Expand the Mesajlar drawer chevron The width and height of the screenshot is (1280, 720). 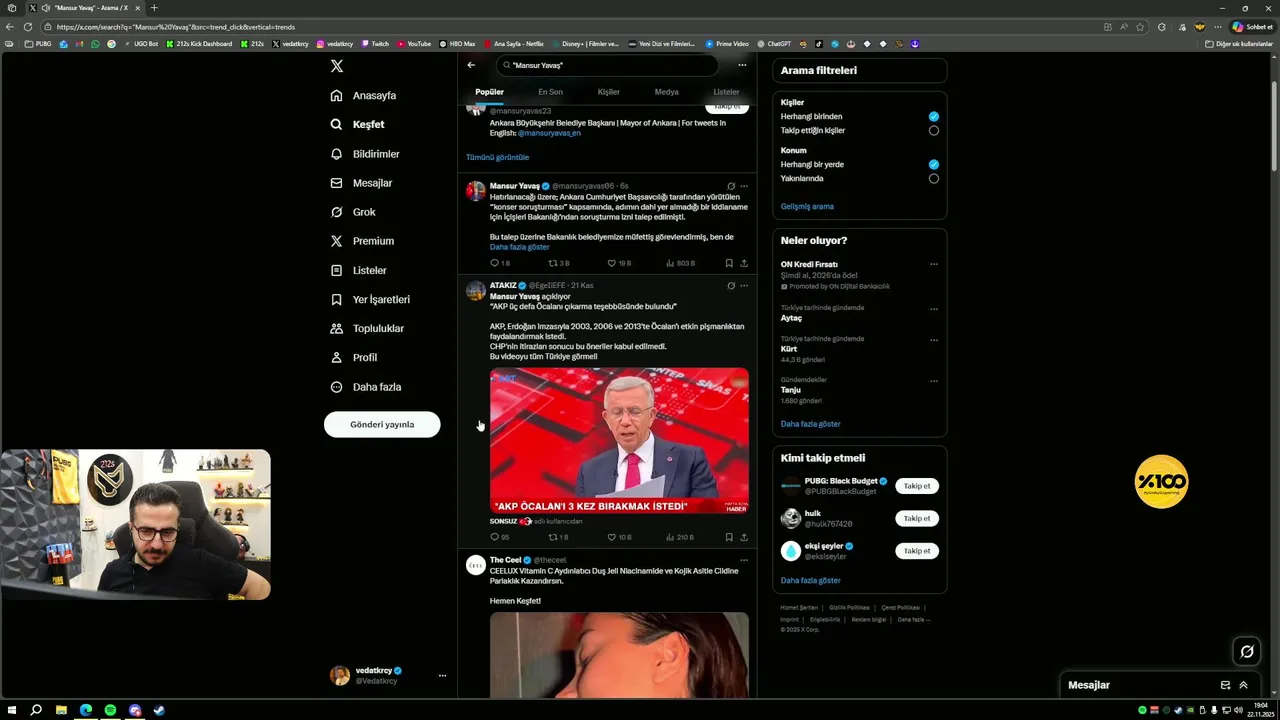(1243, 685)
